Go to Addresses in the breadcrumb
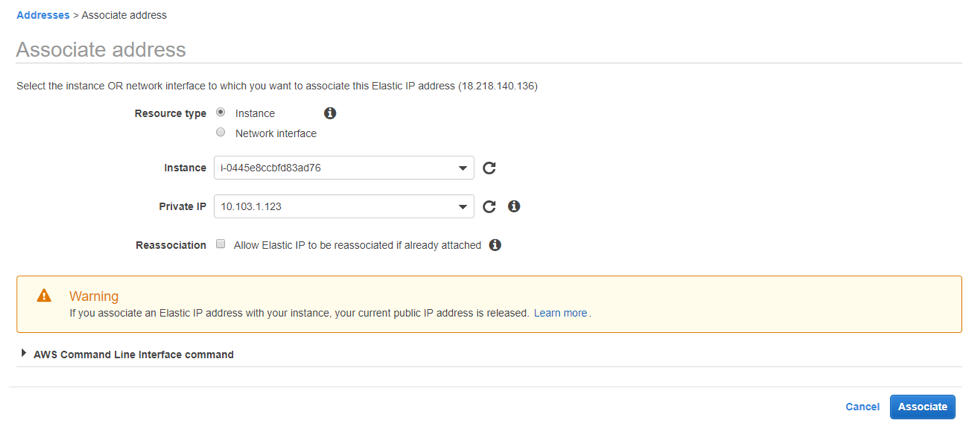 [43, 15]
